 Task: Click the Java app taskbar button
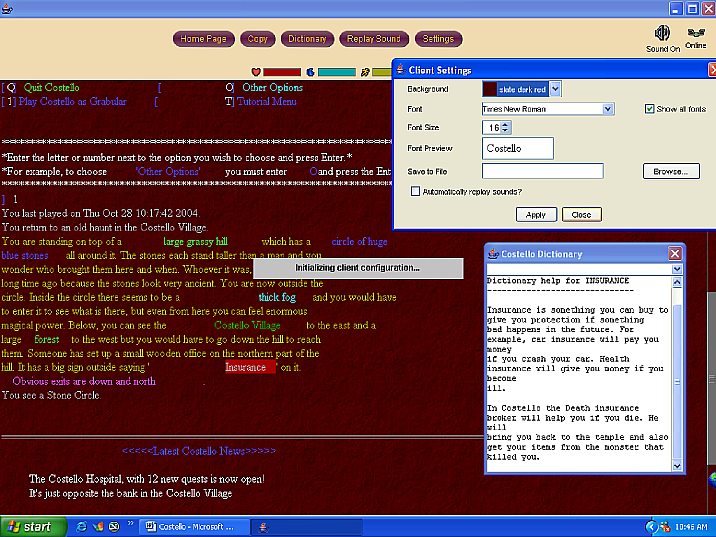point(306,527)
